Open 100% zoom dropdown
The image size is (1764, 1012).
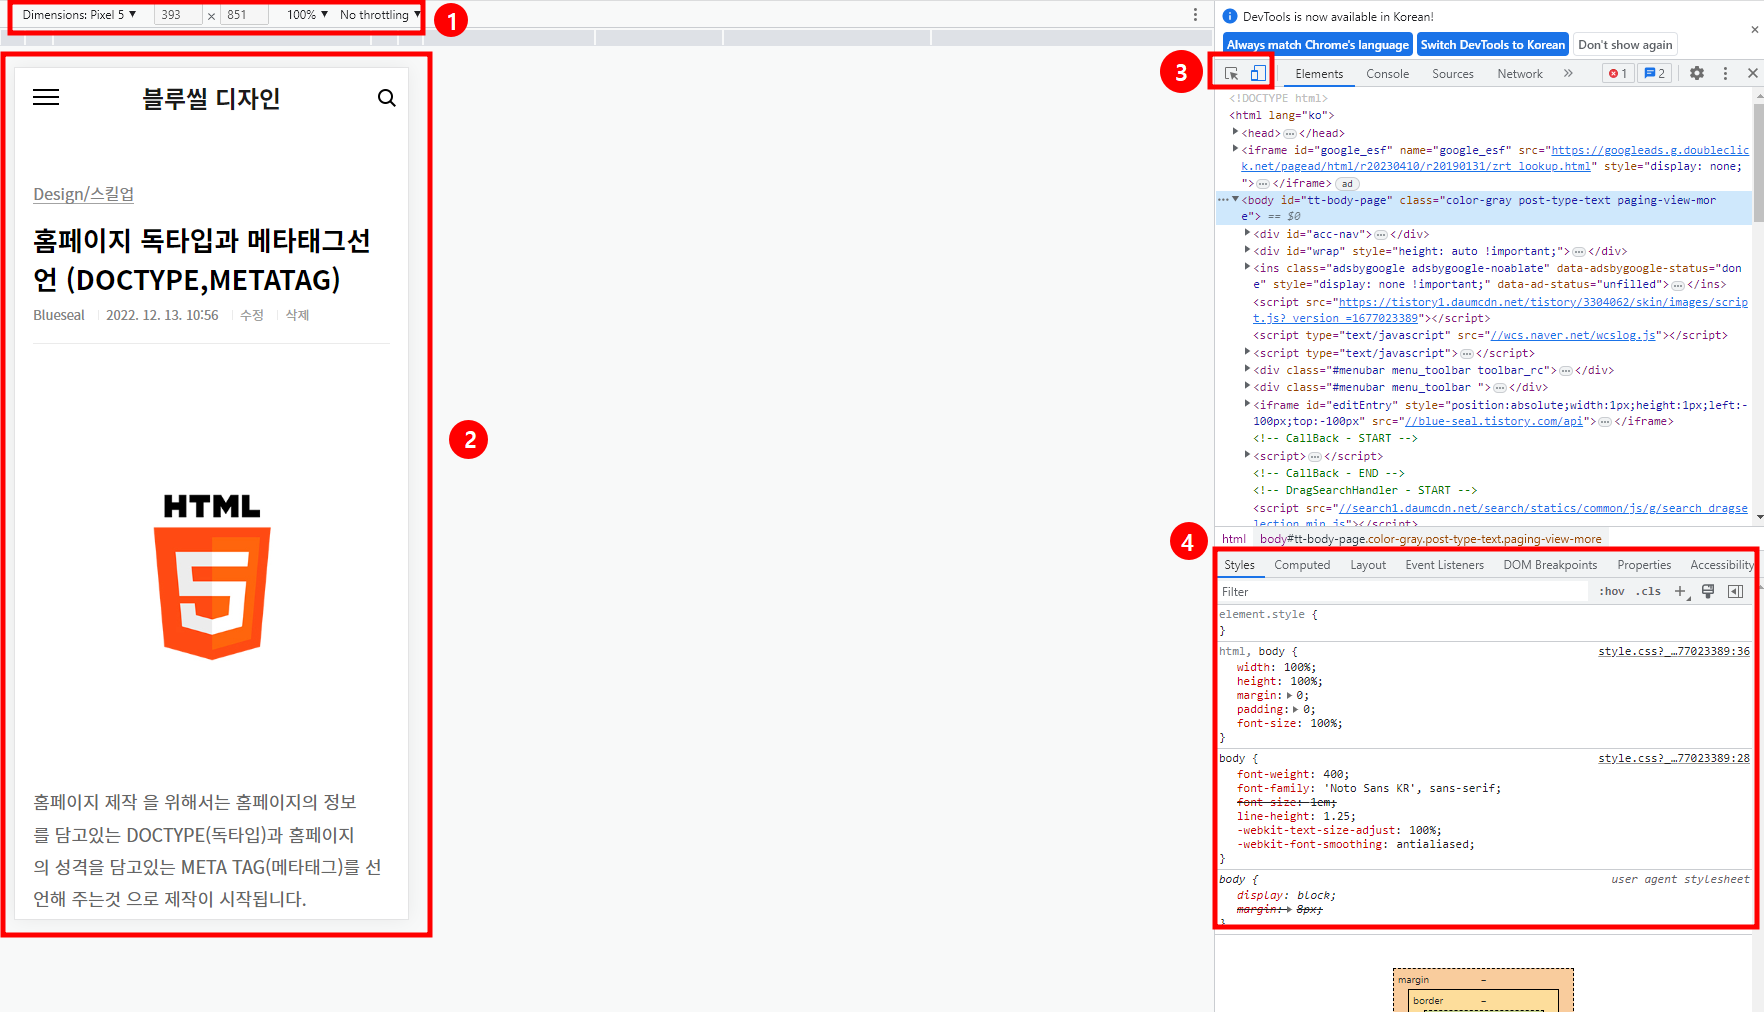point(307,15)
